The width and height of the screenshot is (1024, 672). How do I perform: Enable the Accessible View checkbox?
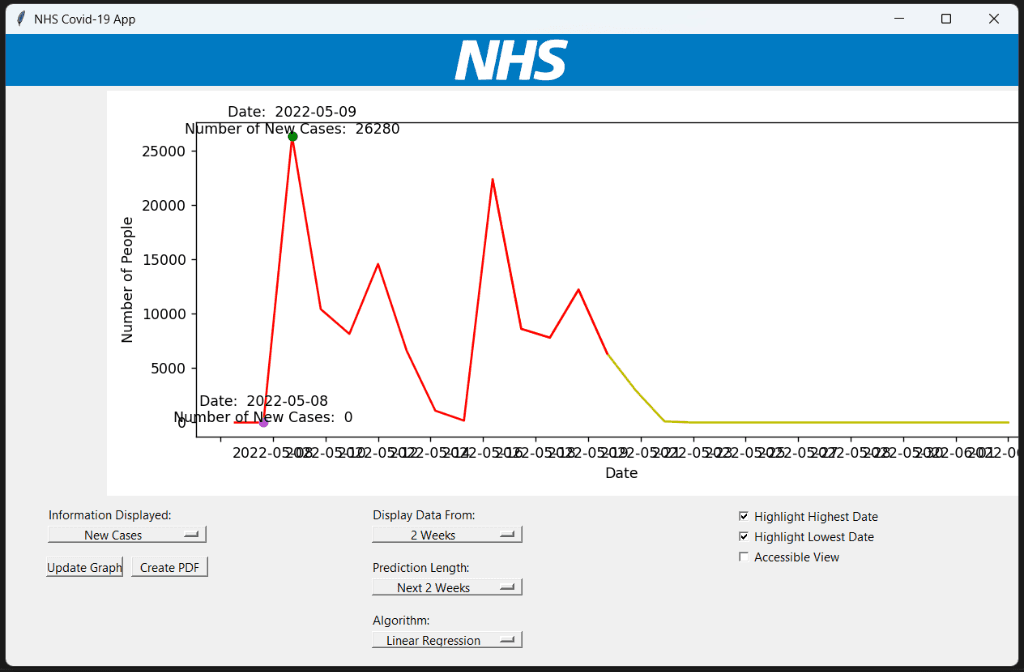click(743, 557)
